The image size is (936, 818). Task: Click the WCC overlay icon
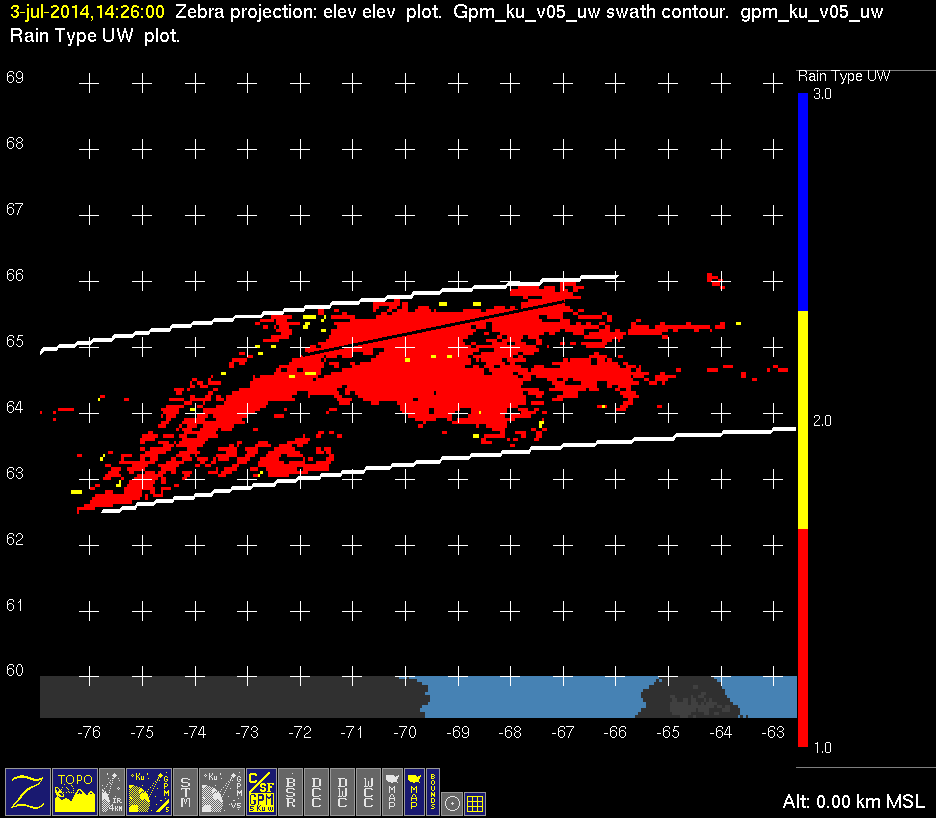point(368,791)
